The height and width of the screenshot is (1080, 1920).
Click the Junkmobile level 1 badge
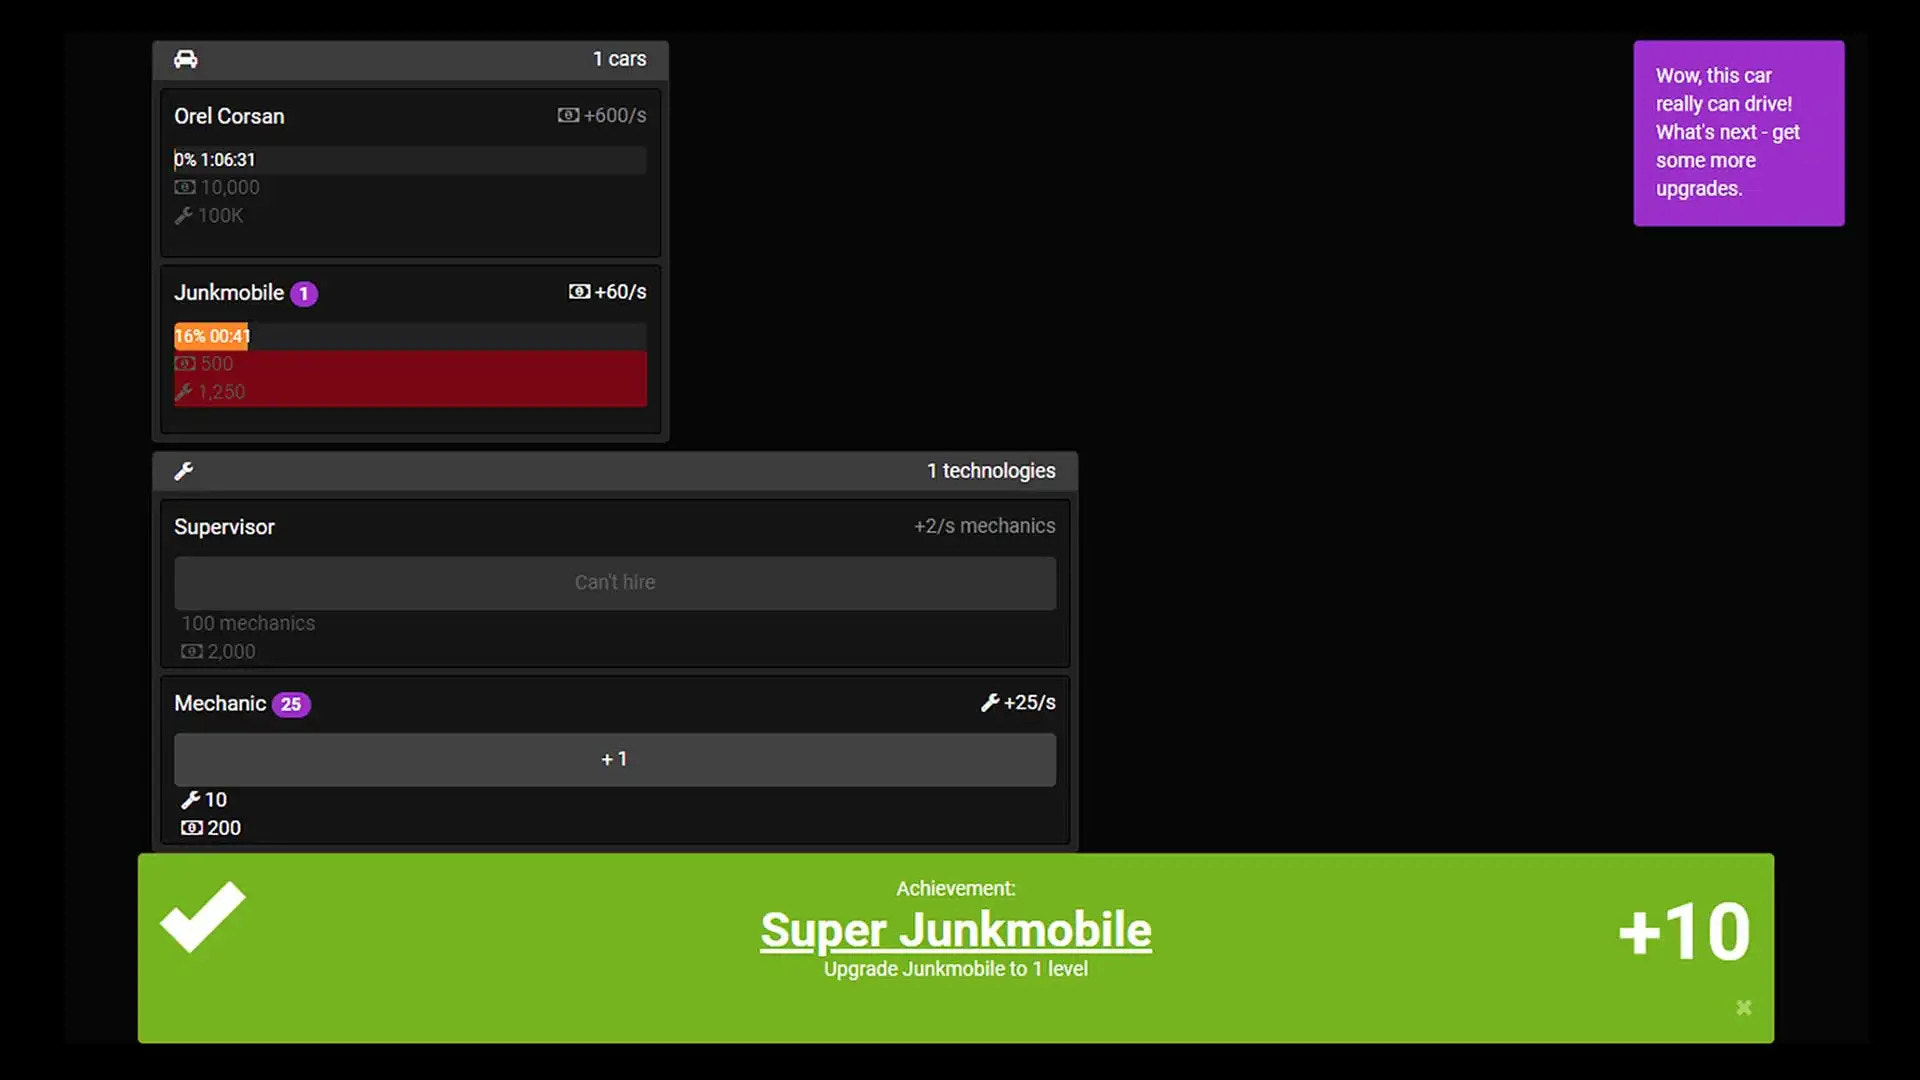click(x=304, y=294)
